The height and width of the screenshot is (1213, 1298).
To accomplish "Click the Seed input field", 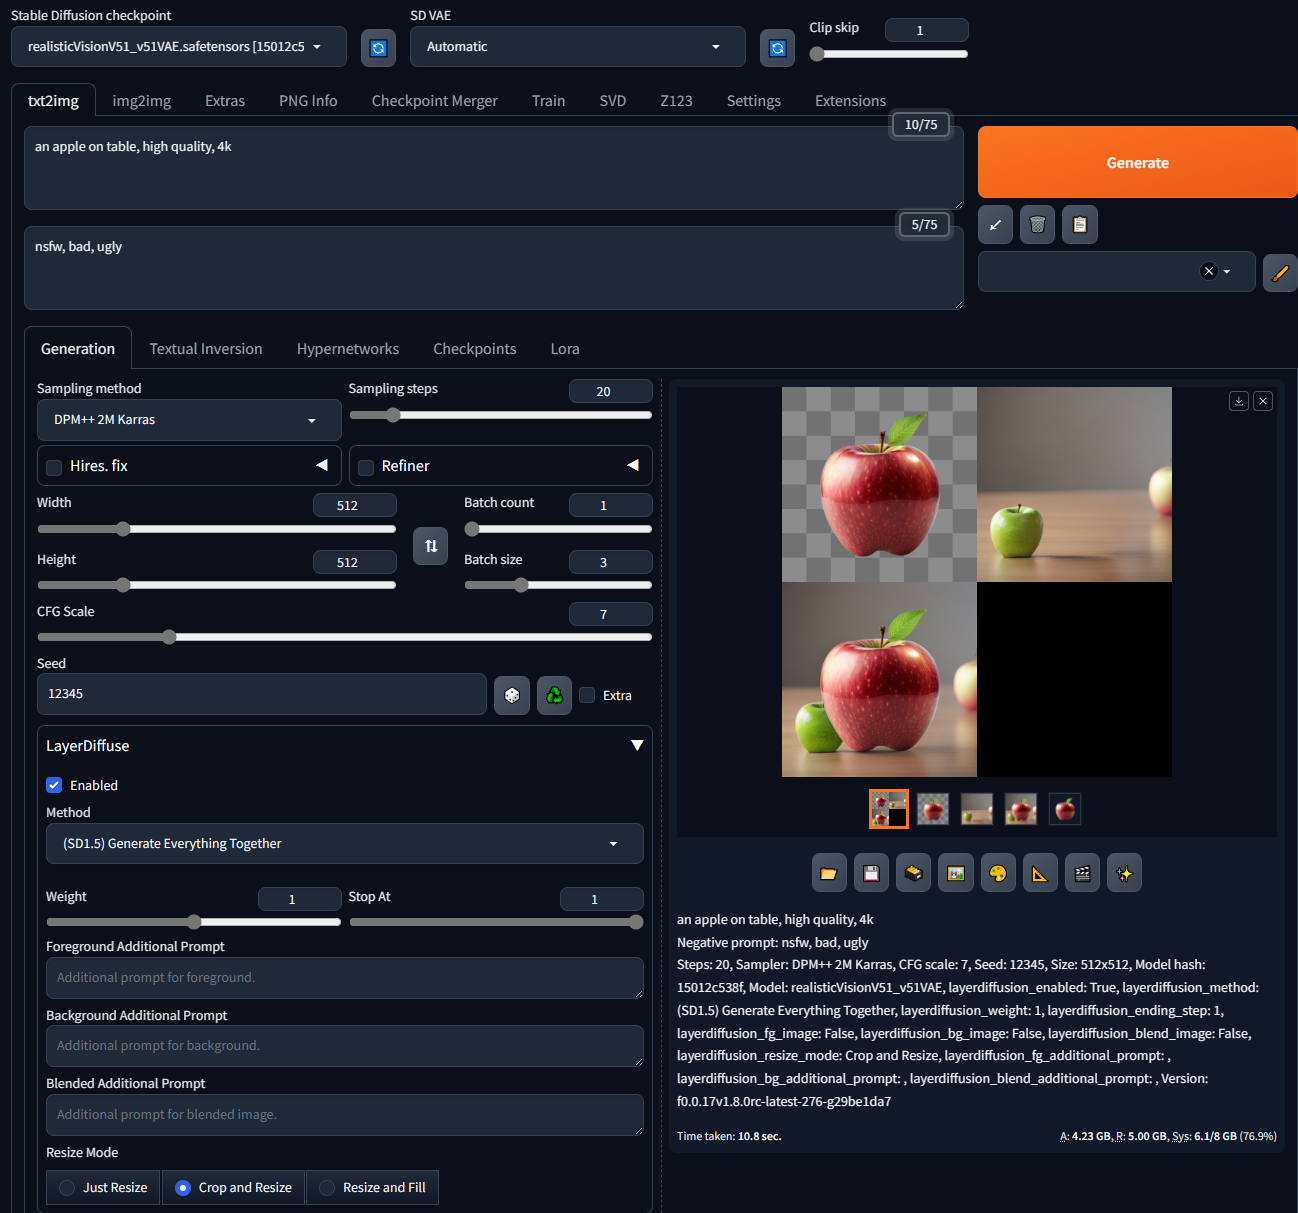I will pyautogui.click(x=262, y=694).
